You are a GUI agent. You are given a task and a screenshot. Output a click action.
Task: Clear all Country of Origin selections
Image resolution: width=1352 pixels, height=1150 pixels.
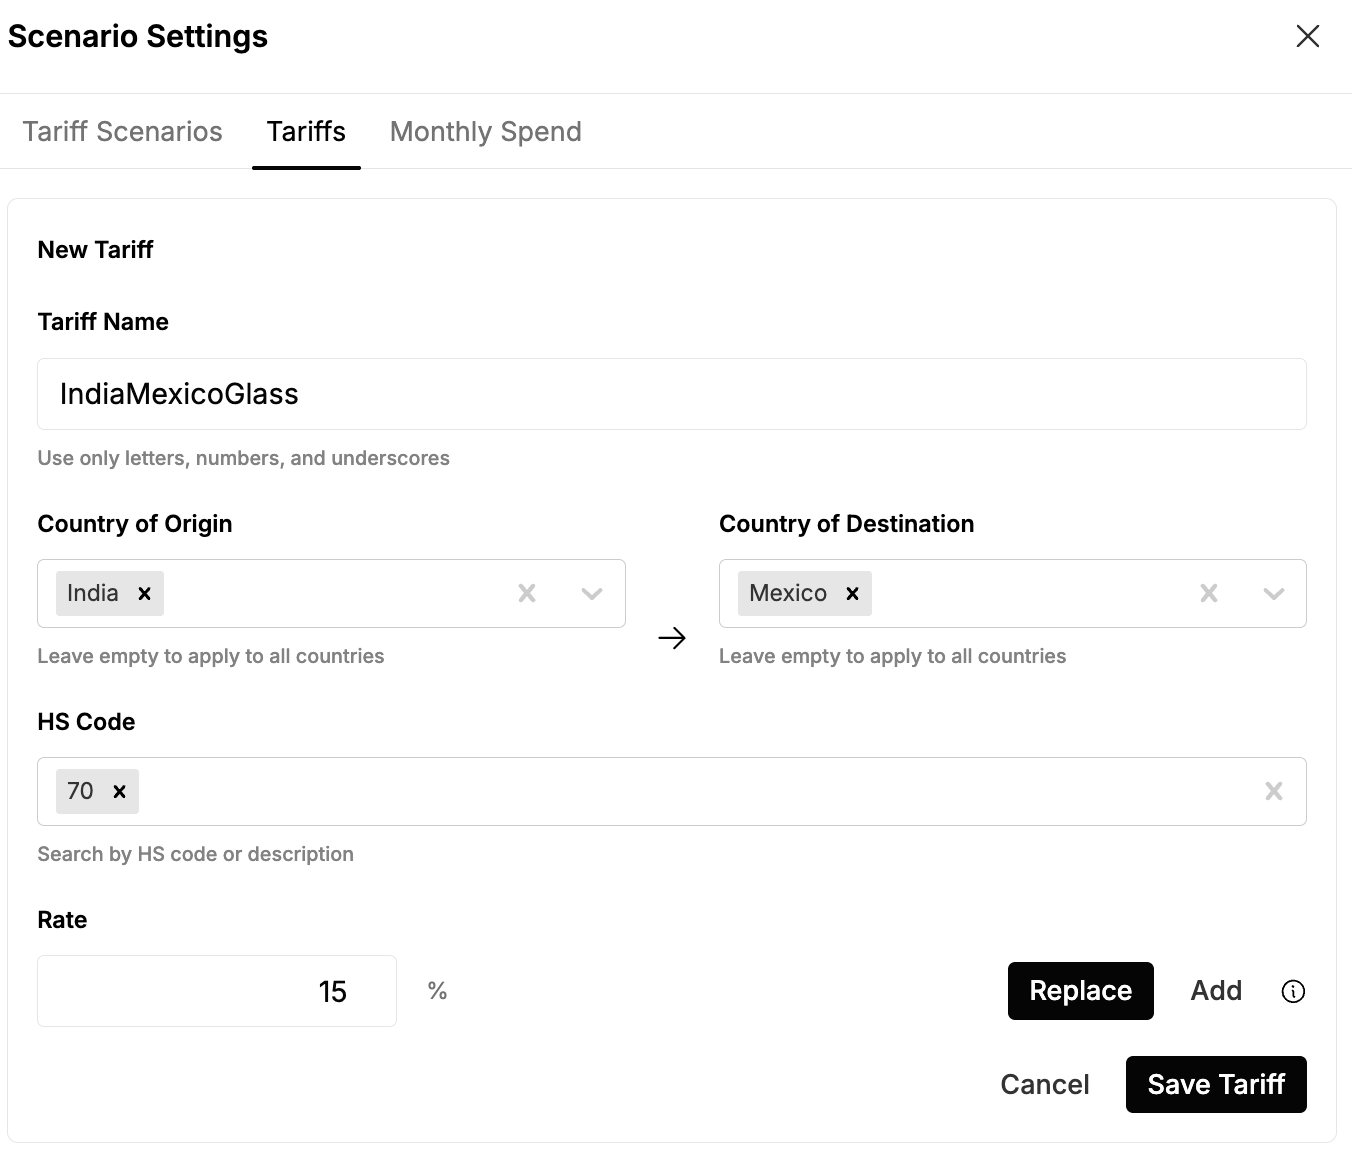click(x=527, y=593)
